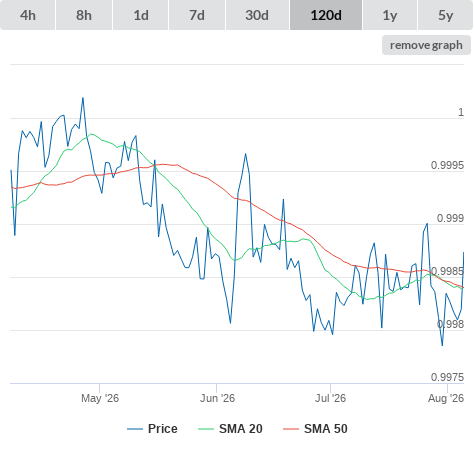Switch chart to the 5y range
474x455 pixels.
point(446,15)
